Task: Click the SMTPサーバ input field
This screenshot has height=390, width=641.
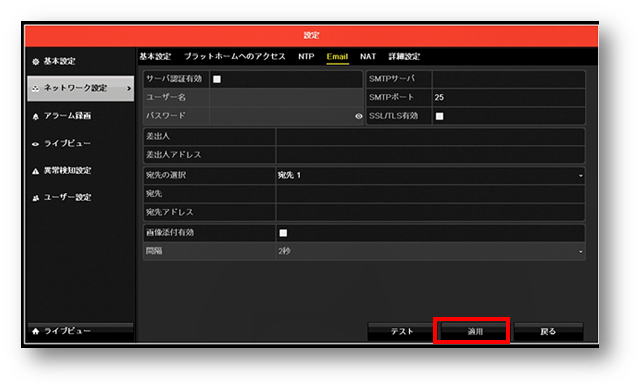Action: coord(508,79)
